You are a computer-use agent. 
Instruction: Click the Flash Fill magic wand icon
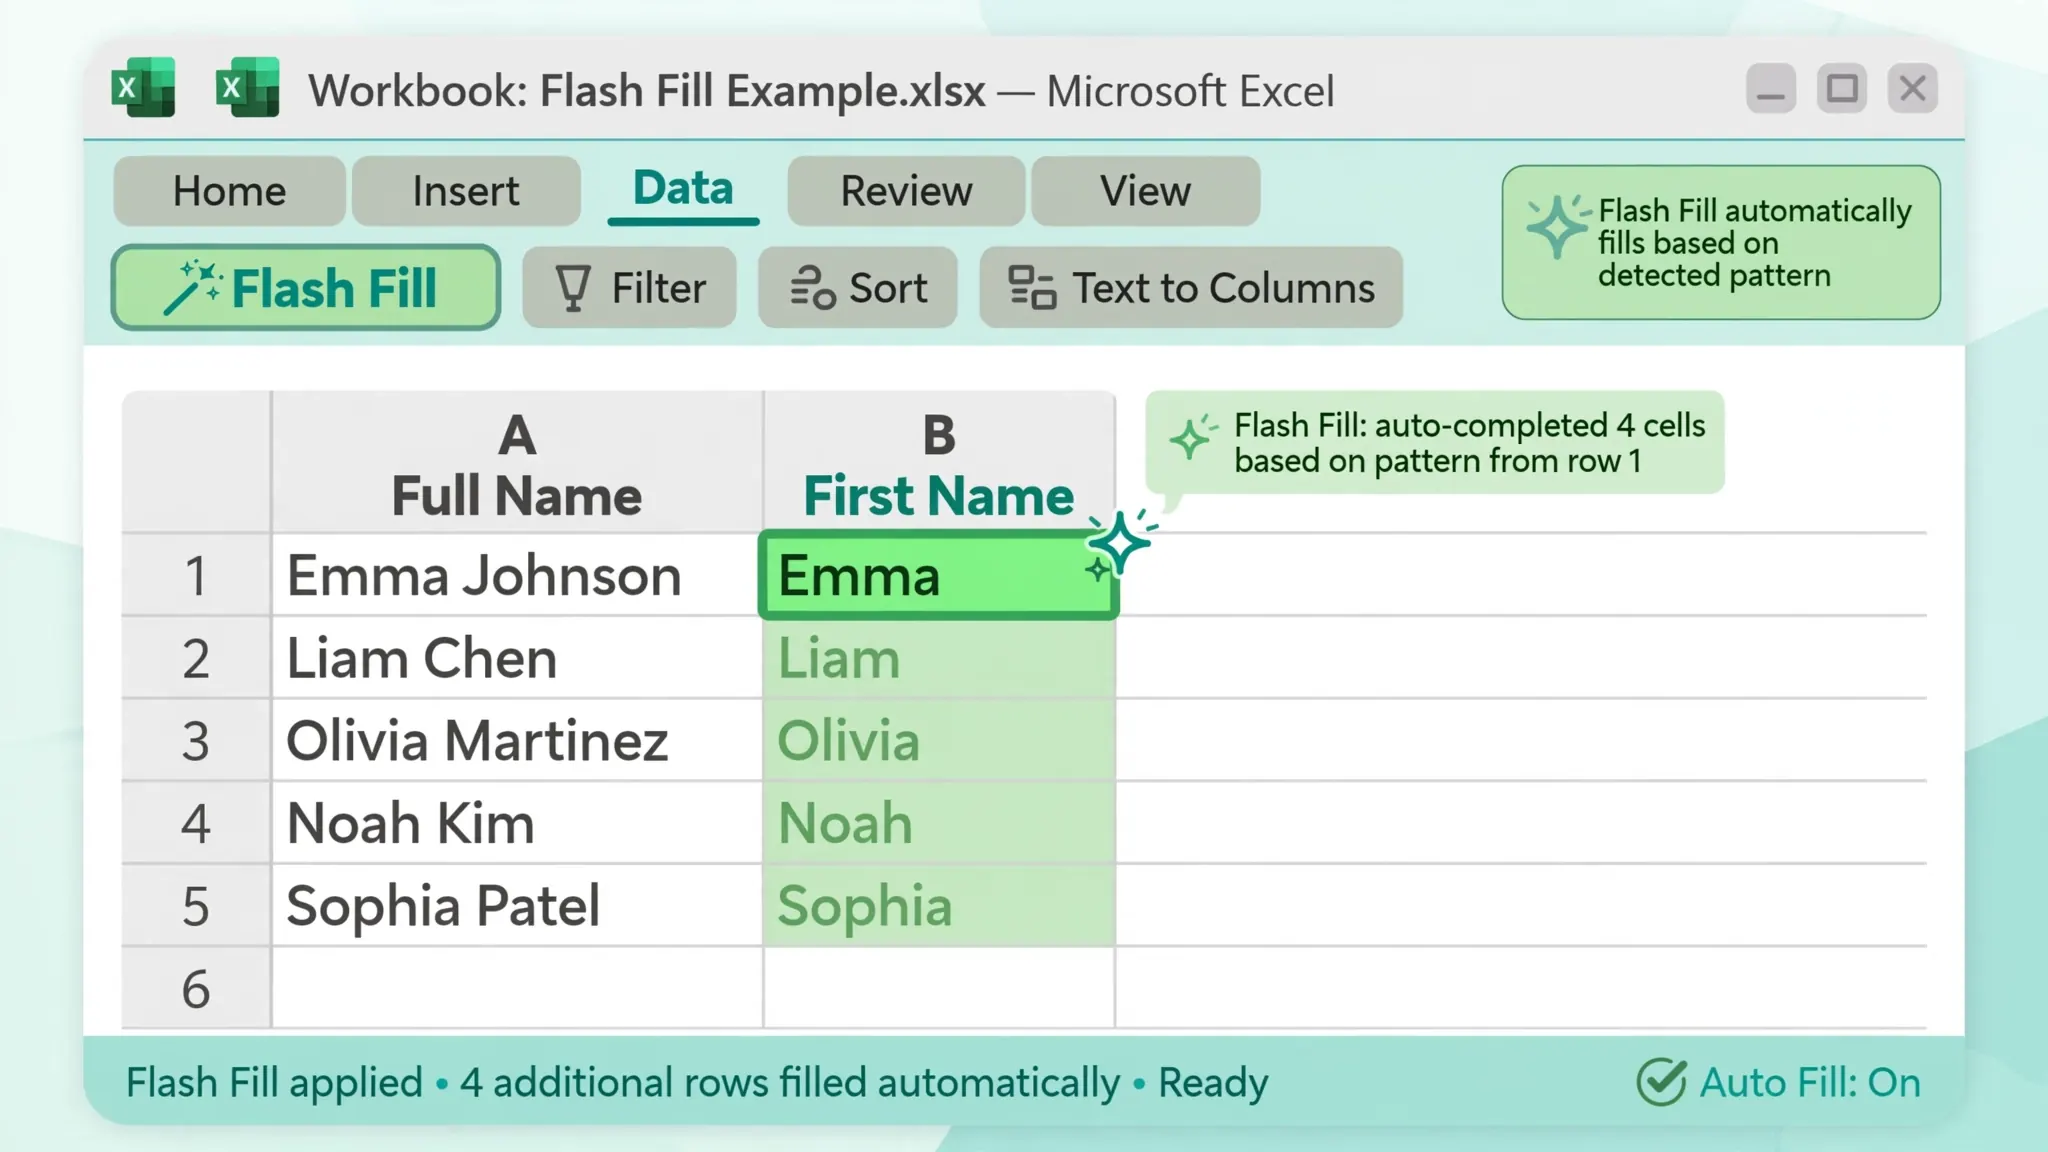point(192,288)
